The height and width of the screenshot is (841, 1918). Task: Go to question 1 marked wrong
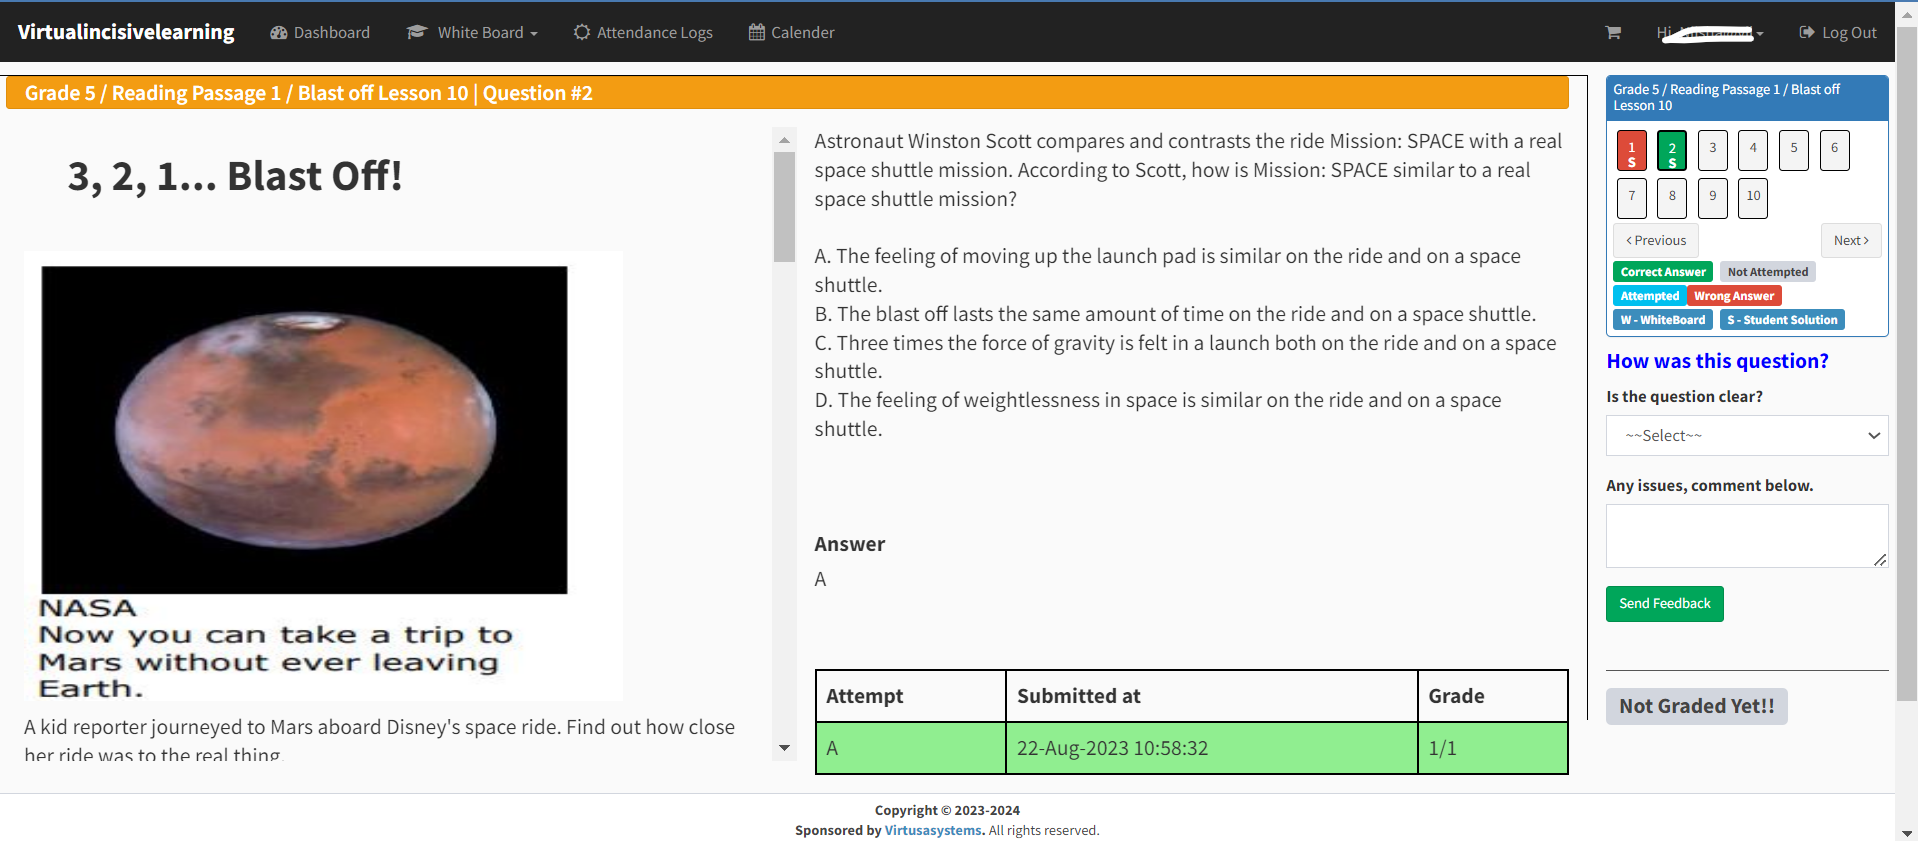(x=1631, y=151)
